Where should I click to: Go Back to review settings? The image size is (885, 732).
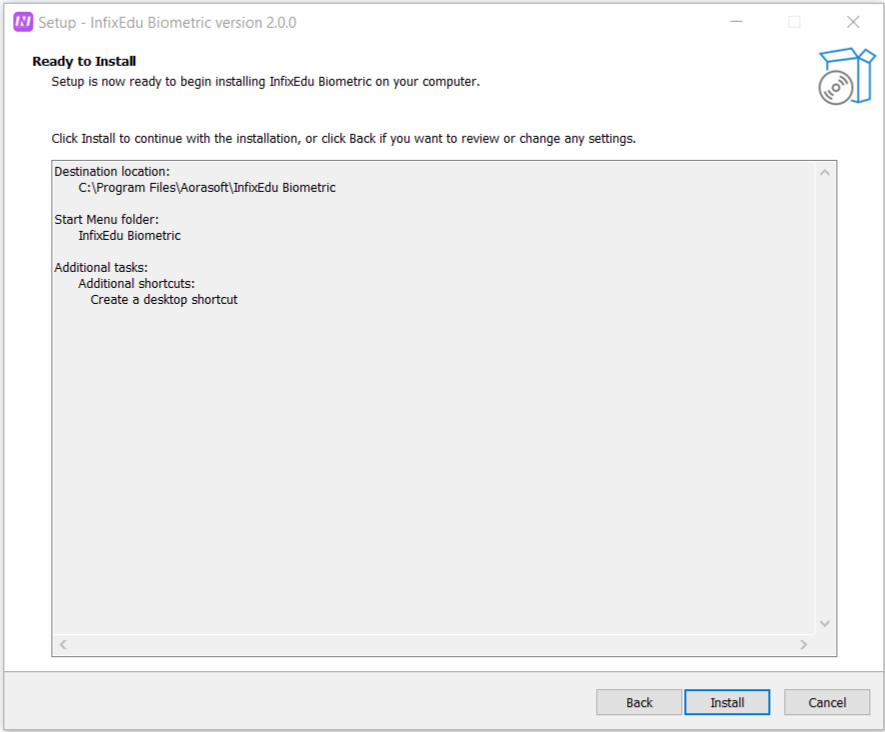coord(639,702)
